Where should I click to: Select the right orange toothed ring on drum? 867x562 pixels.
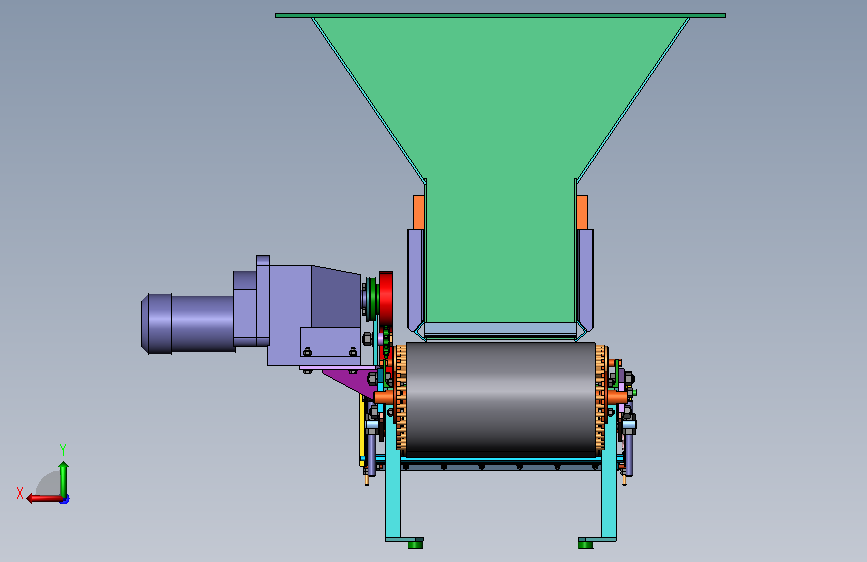click(601, 397)
